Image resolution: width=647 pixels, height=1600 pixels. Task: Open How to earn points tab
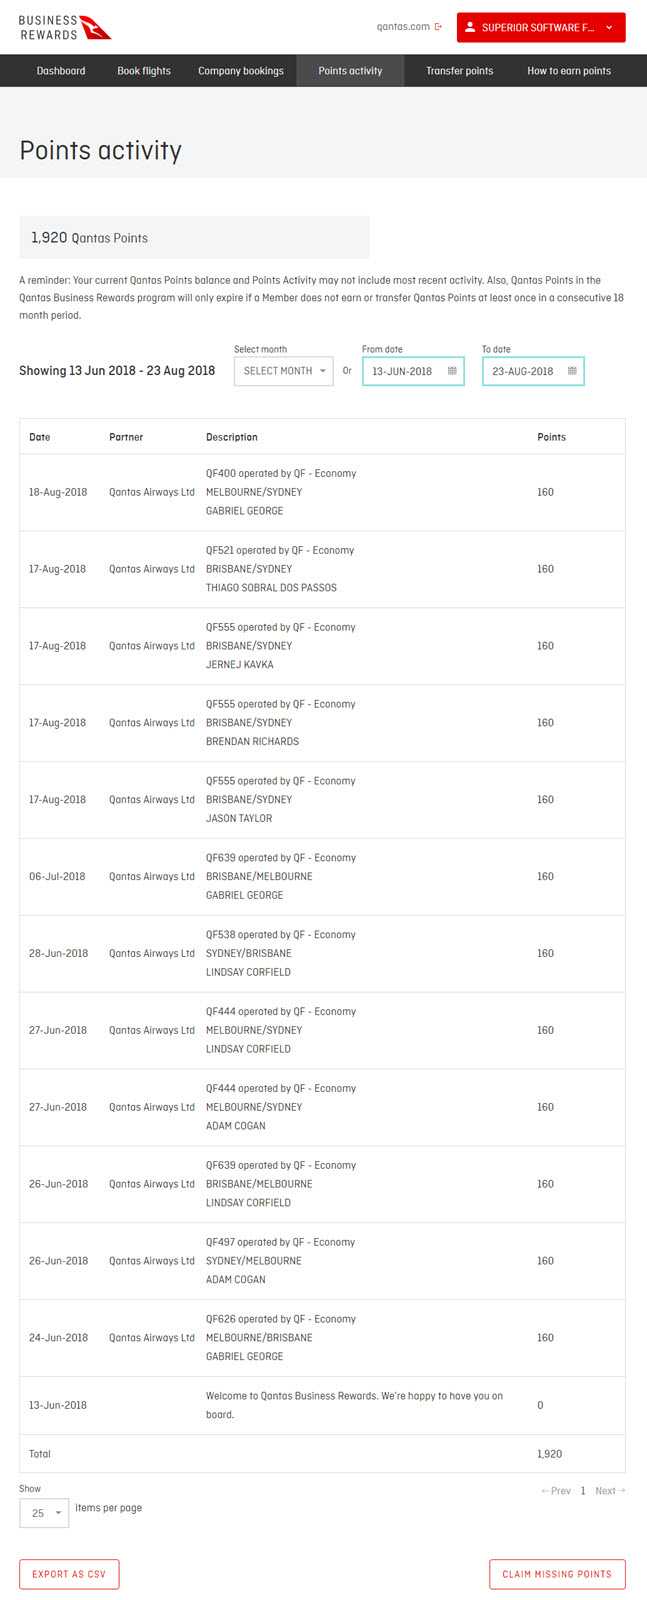569,71
